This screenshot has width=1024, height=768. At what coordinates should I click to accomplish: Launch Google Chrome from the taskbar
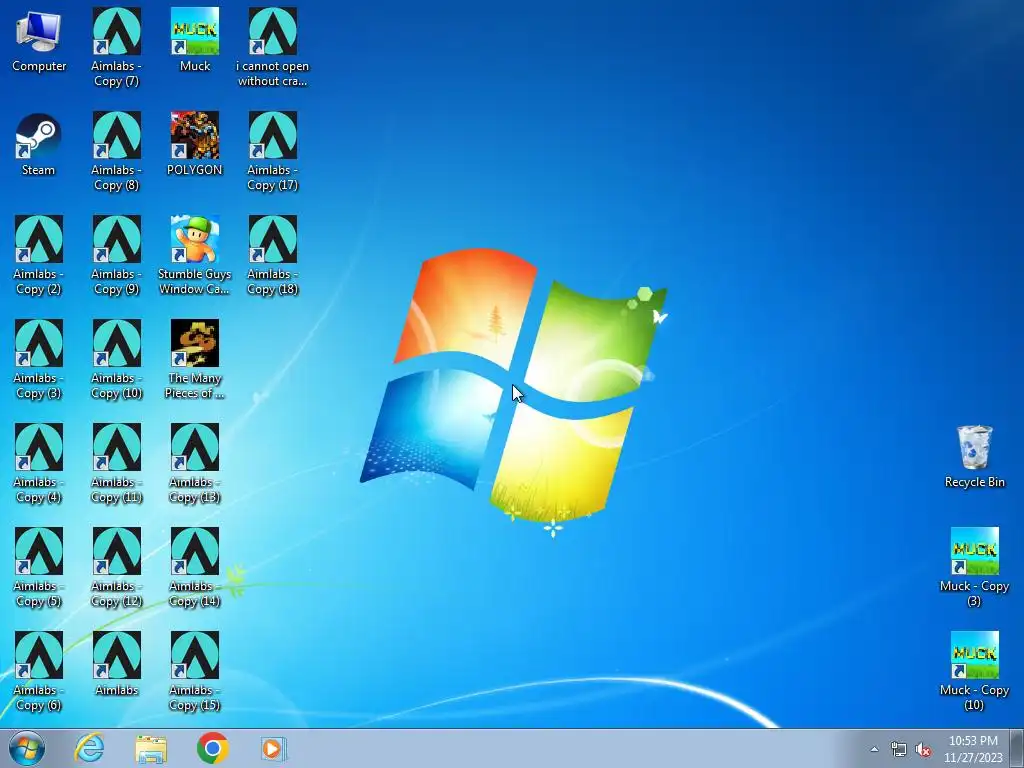pyautogui.click(x=212, y=748)
